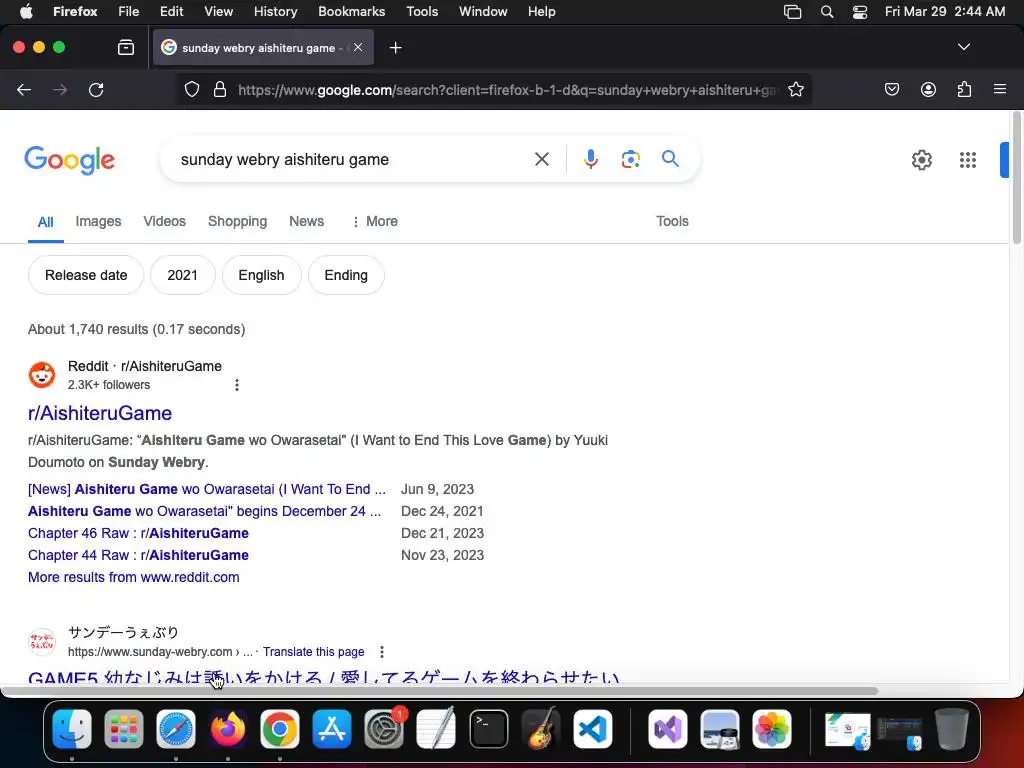Screen dimensions: 1024x768
Task: Focus the Google search input field
Action: [x=353, y=159]
